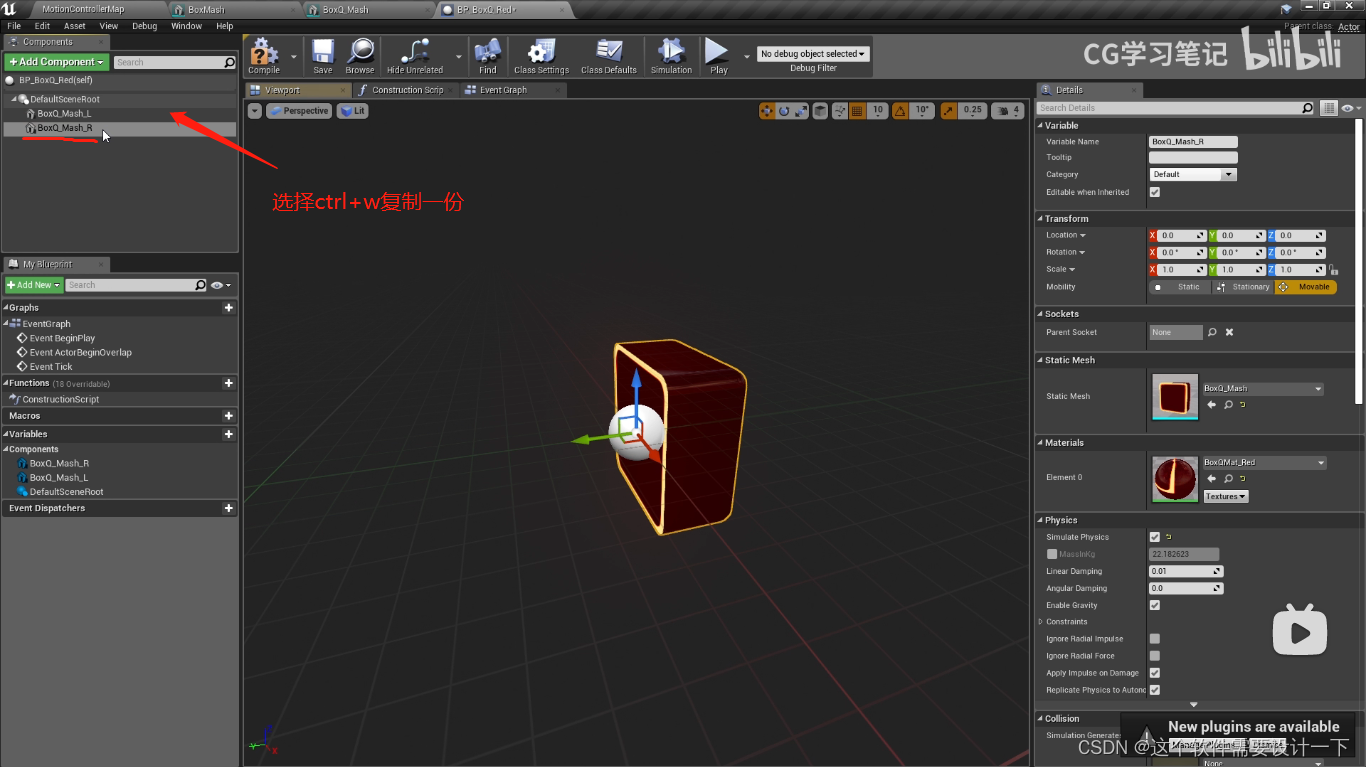Open Textures dropdown under Element 0
This screenshot has width=1366, height=767.
(x=1225, y=496)
